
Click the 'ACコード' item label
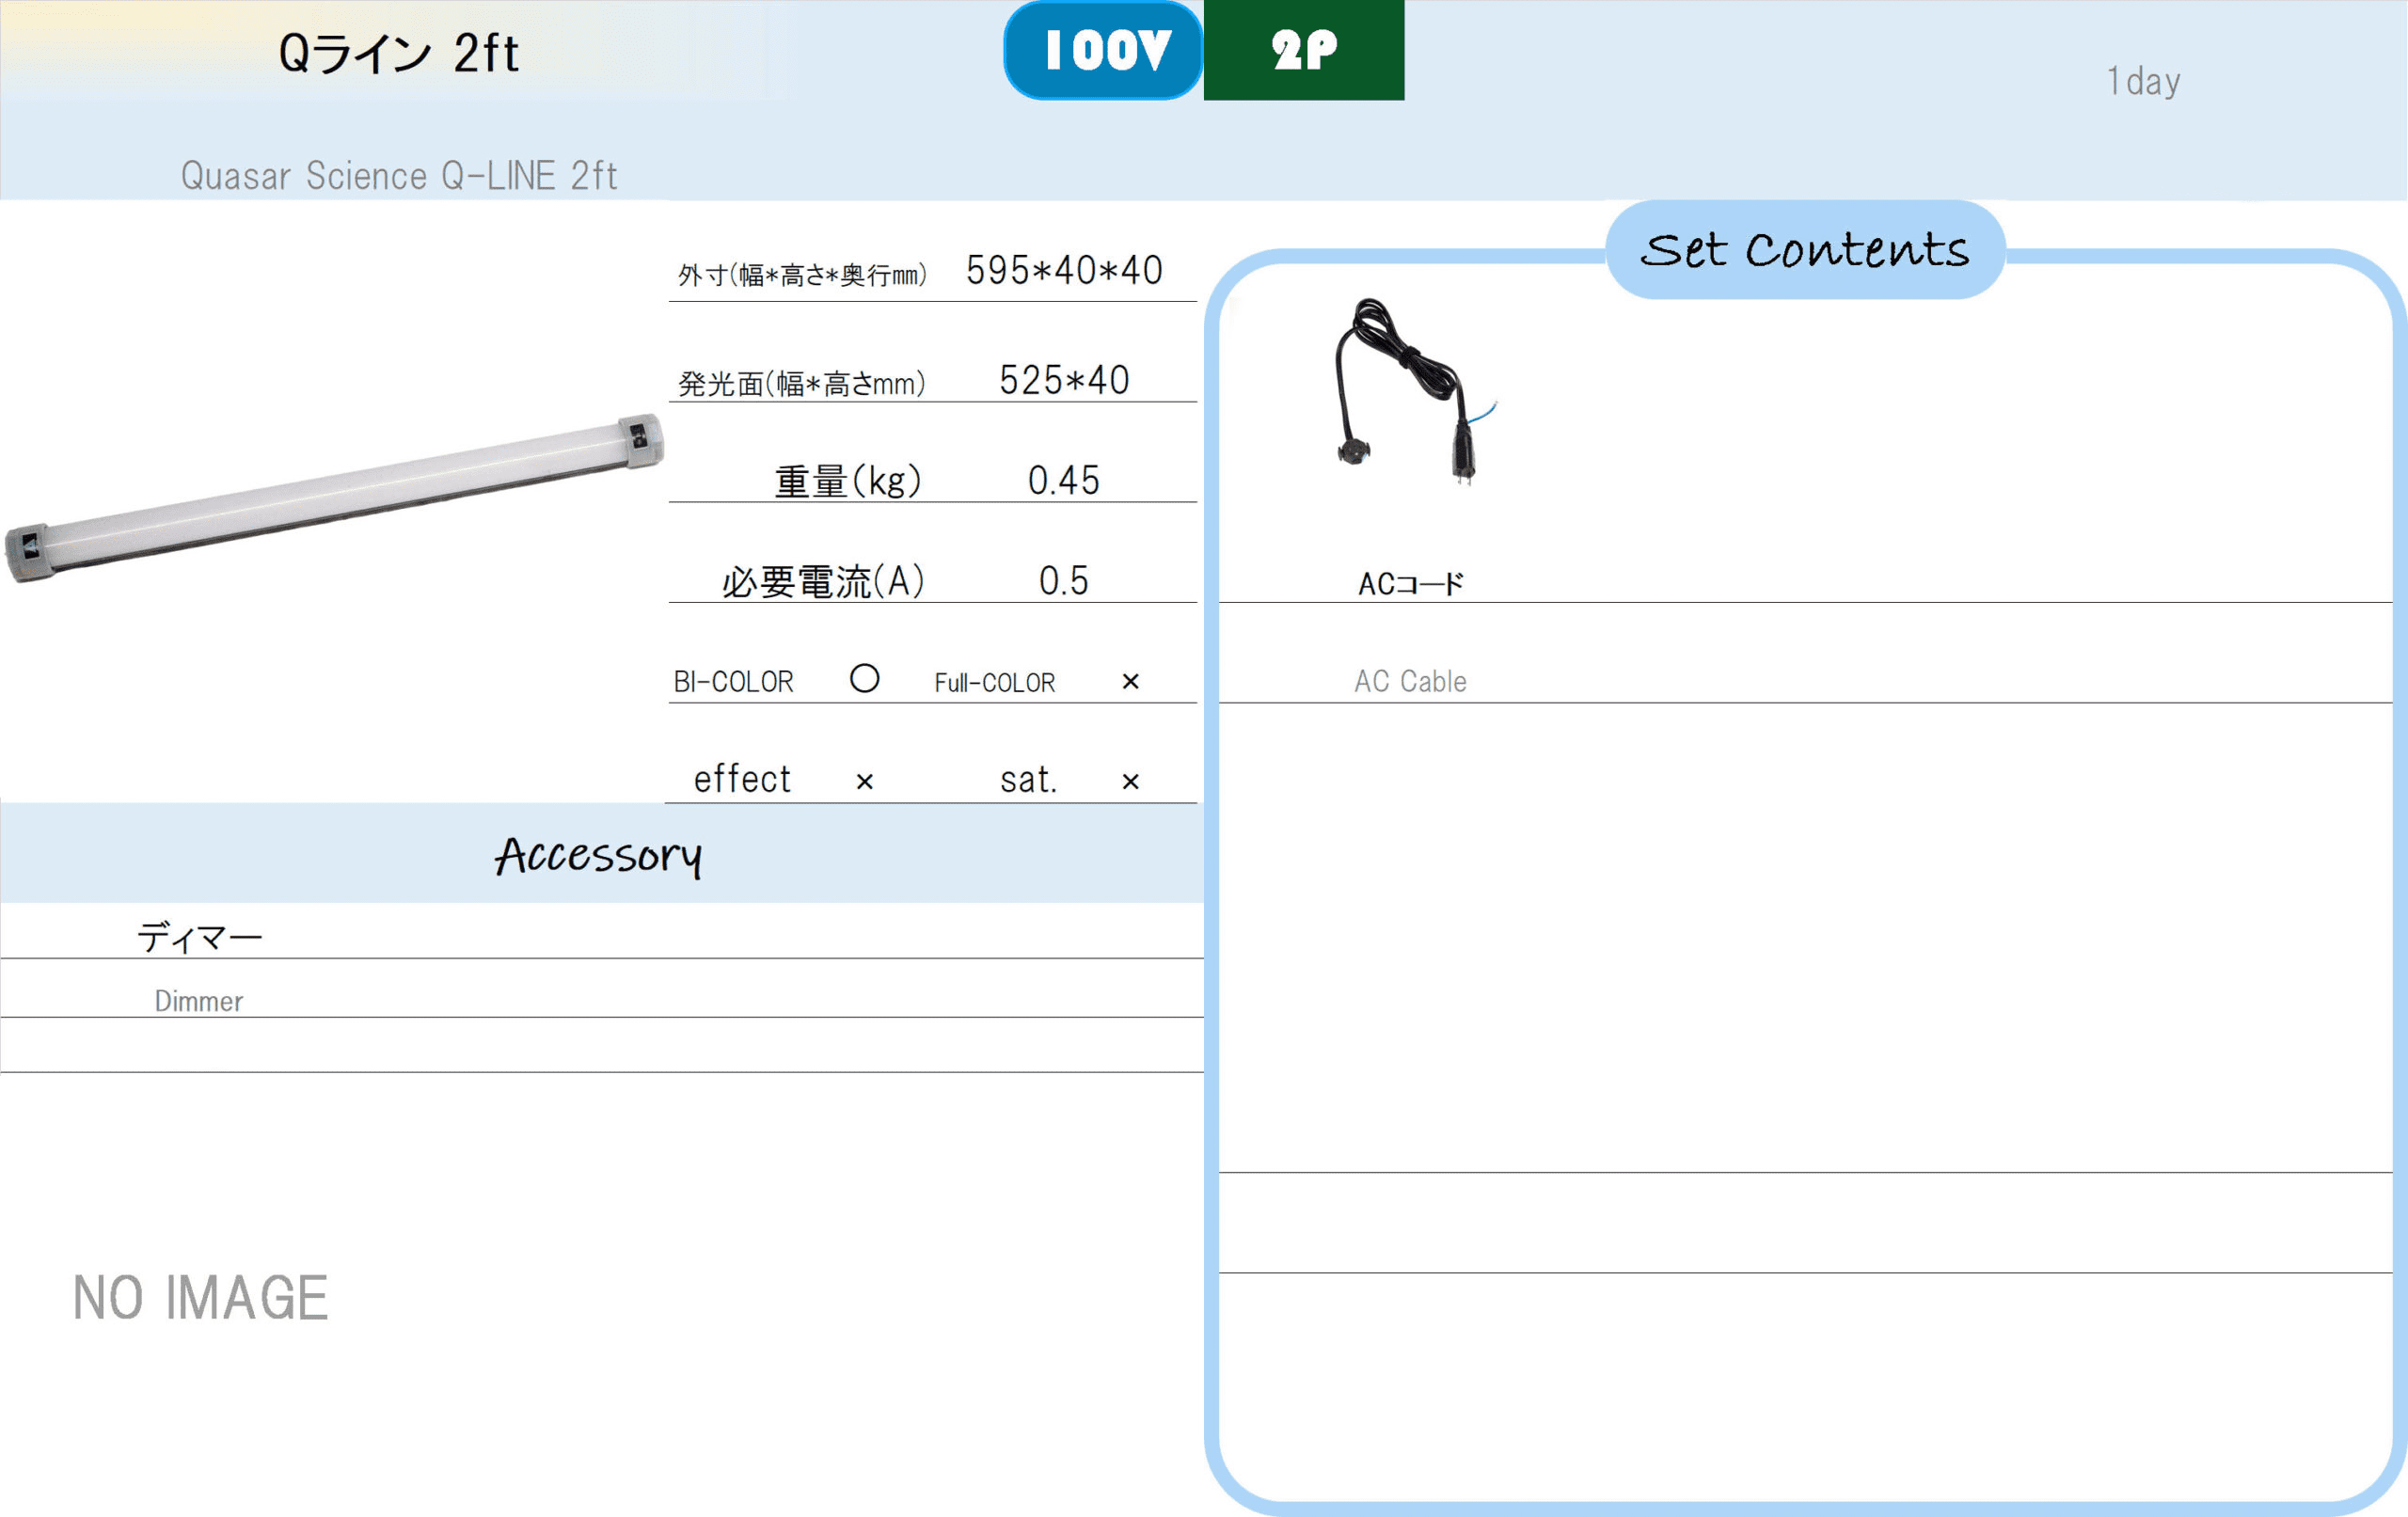tap(1411, 584)
